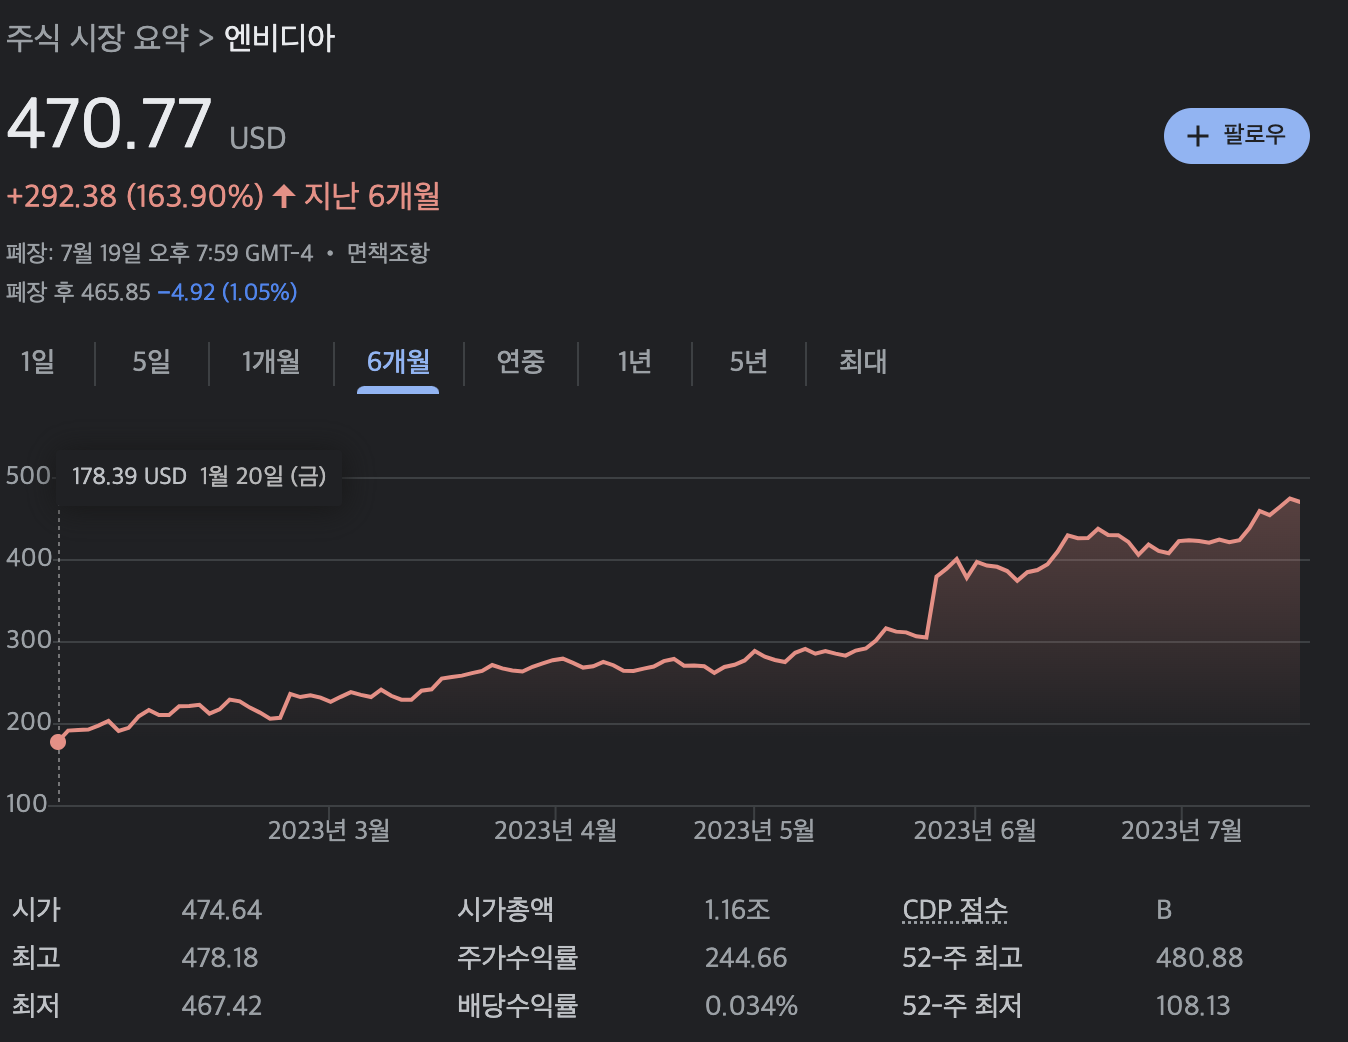Click the 100 y-axis label

(x=26, y=804)
